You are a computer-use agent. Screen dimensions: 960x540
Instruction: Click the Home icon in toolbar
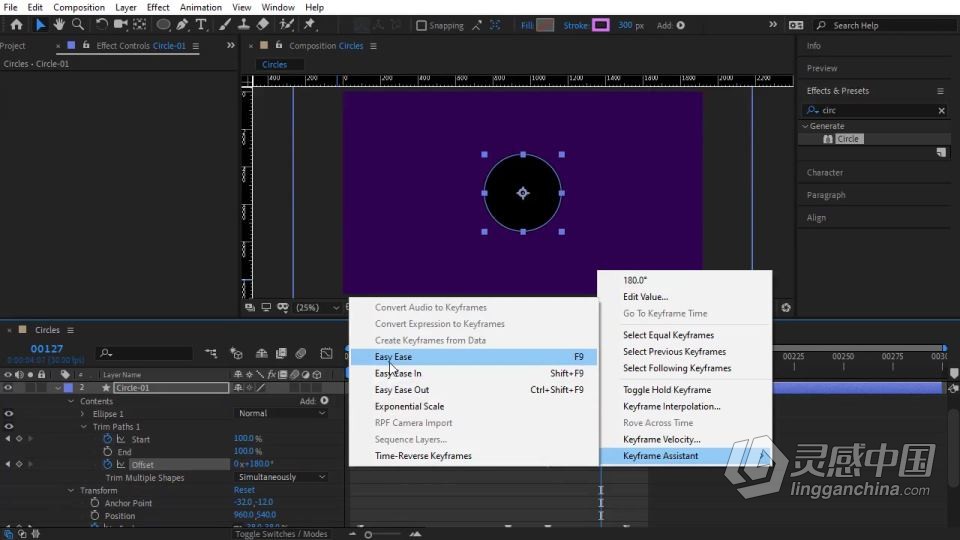click(17, 24)
